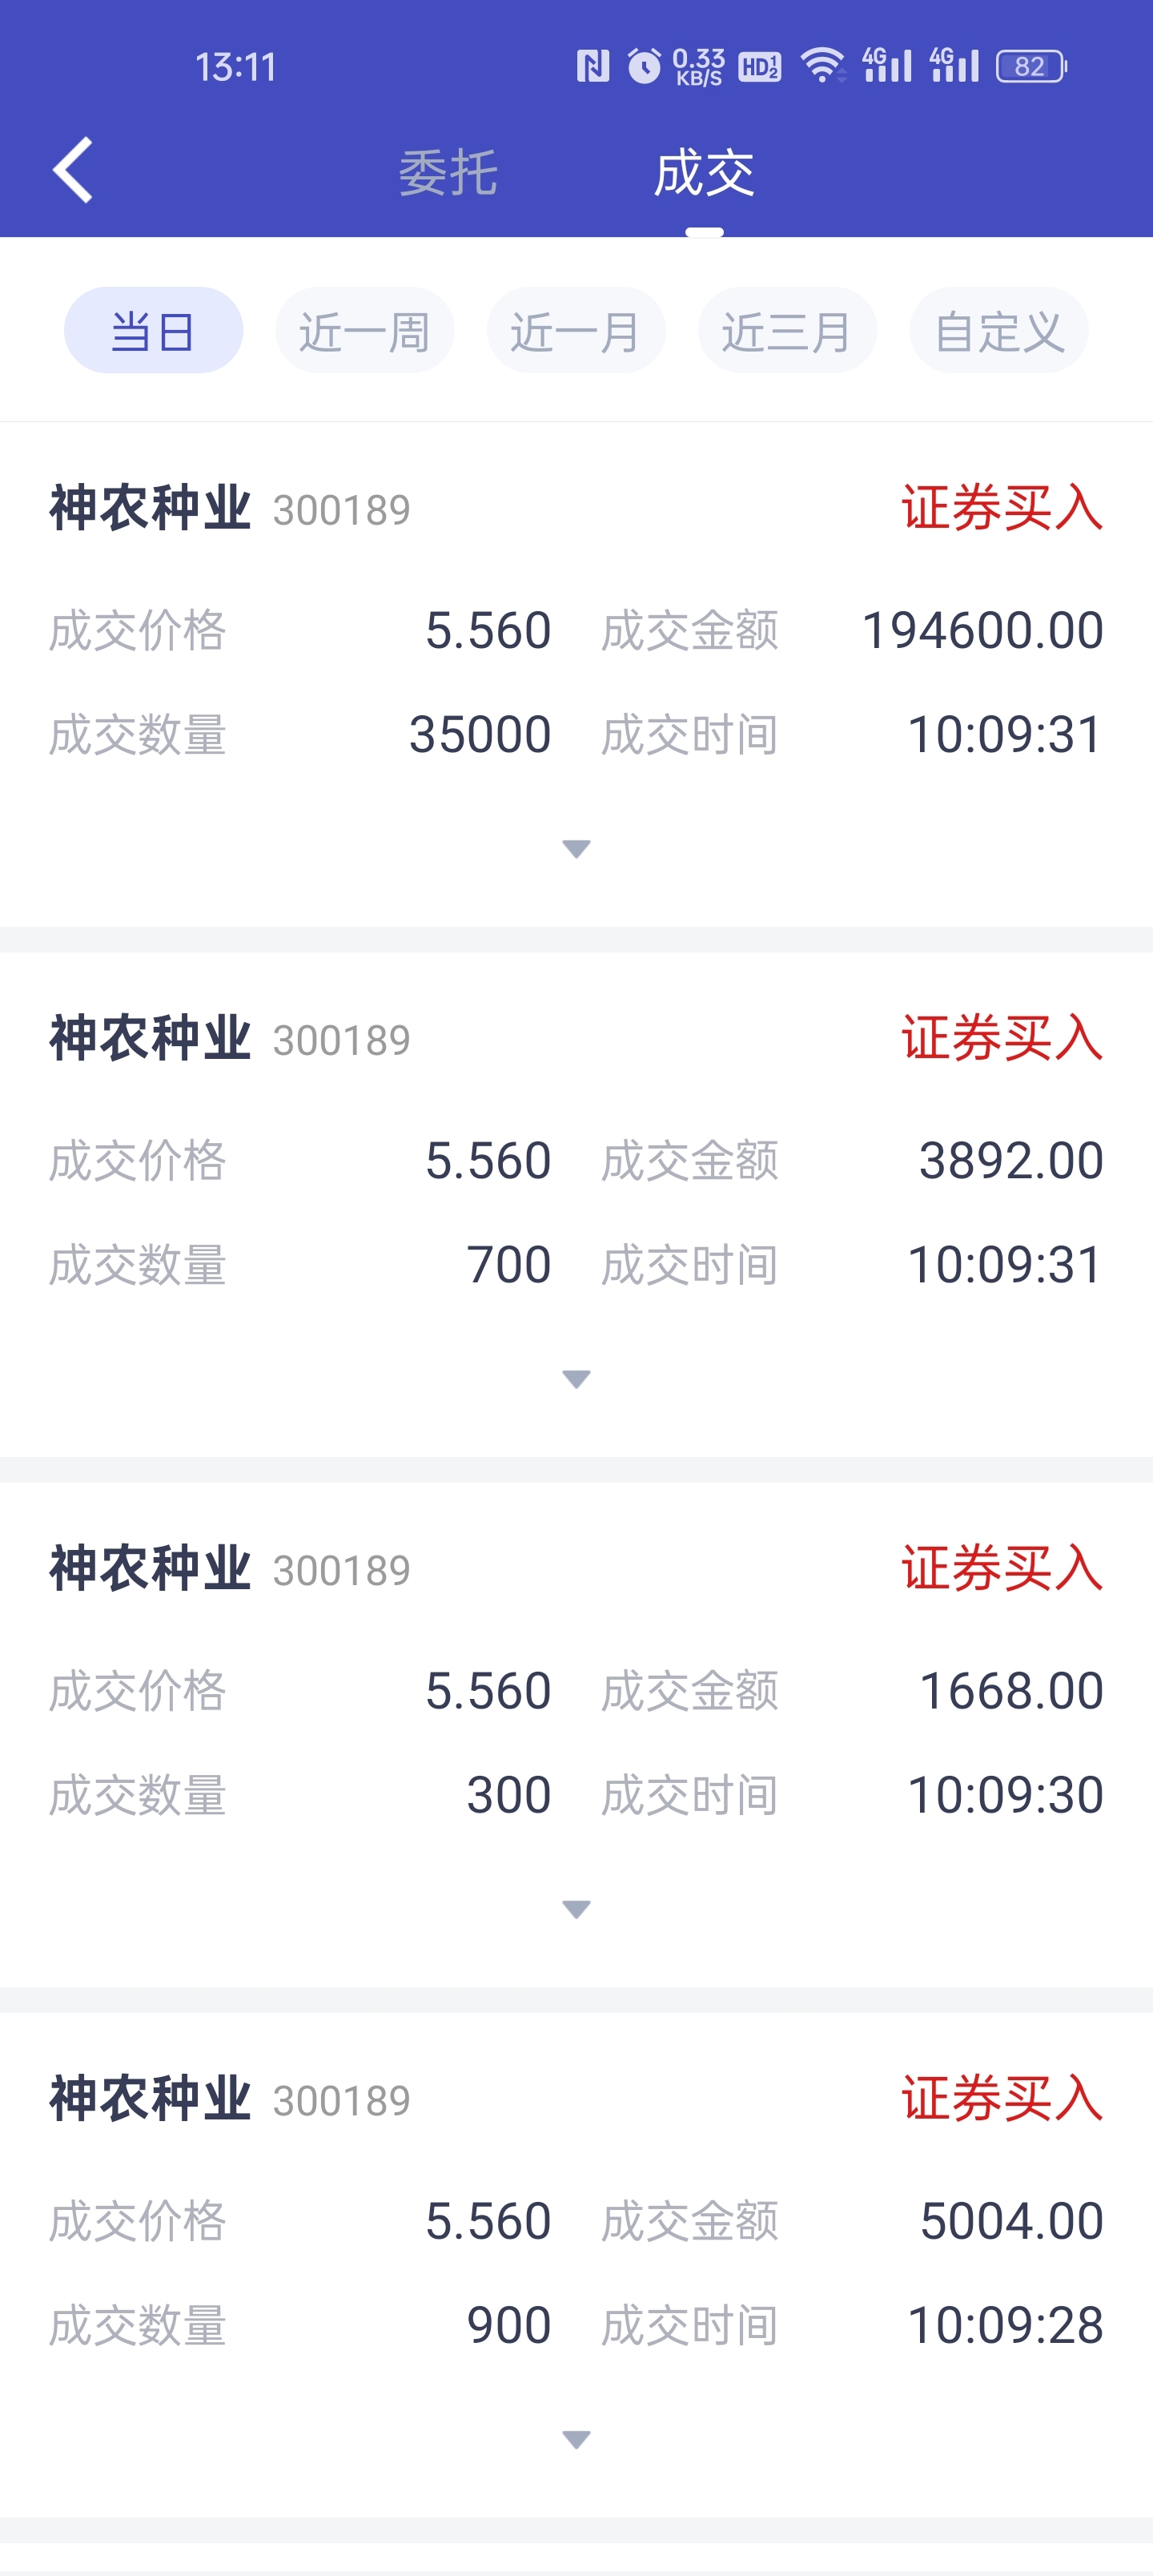Image resolution: width=1153 pixels, height=2576 pixels.
Task: Select the 当日 date filter
Action: [153, 331]
